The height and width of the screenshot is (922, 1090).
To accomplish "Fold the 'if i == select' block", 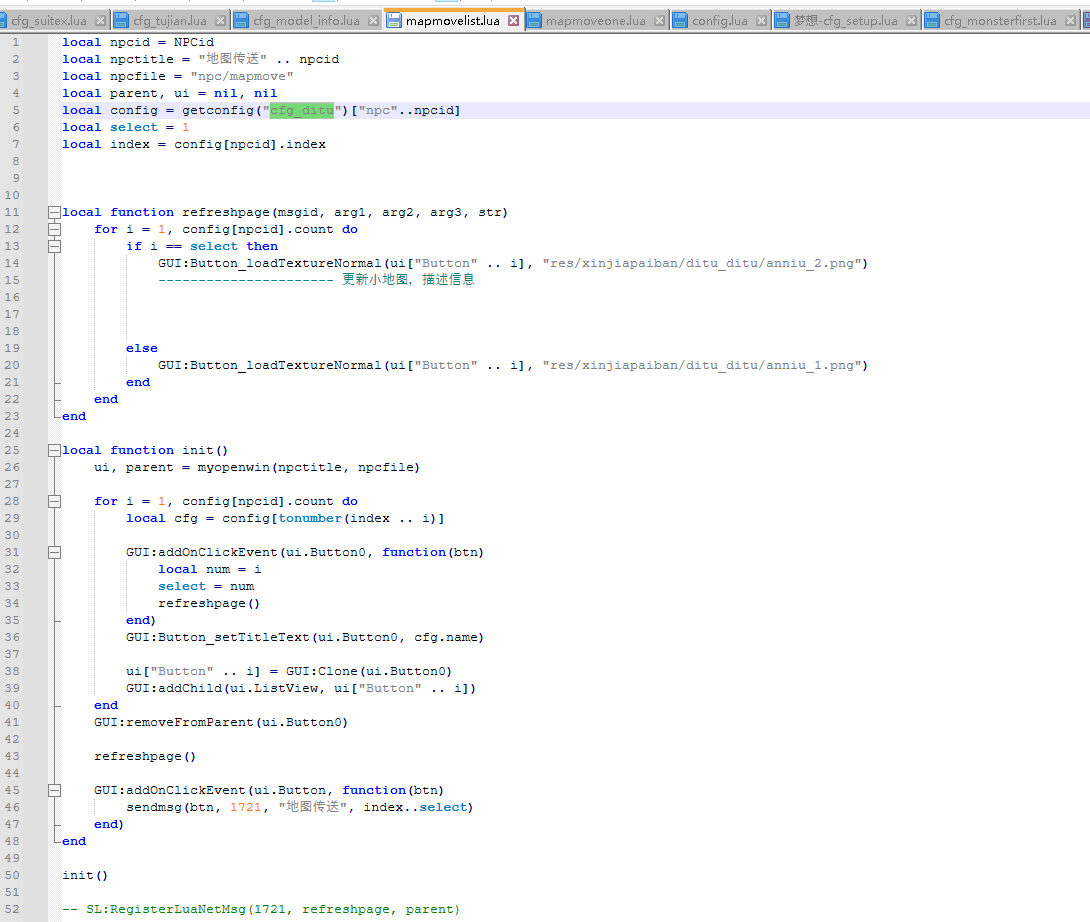I will pyautogui.click(x=54, y=246).
